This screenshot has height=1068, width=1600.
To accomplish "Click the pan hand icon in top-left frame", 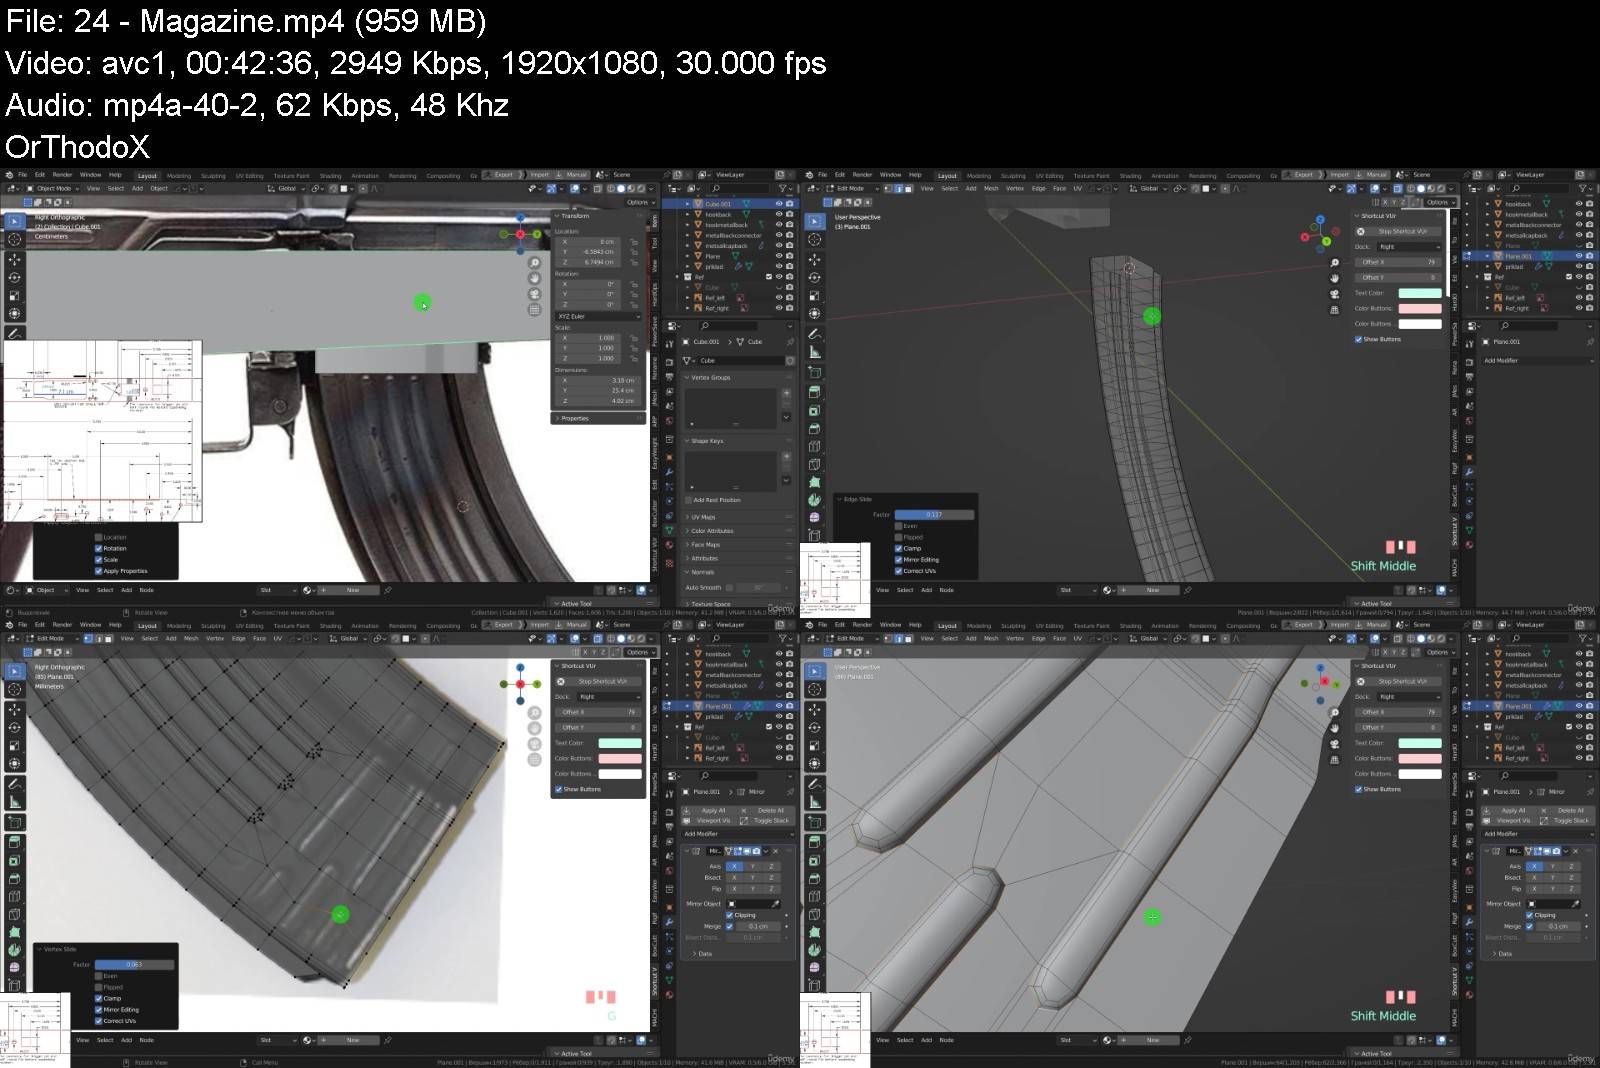I will [x=535, y=278].
